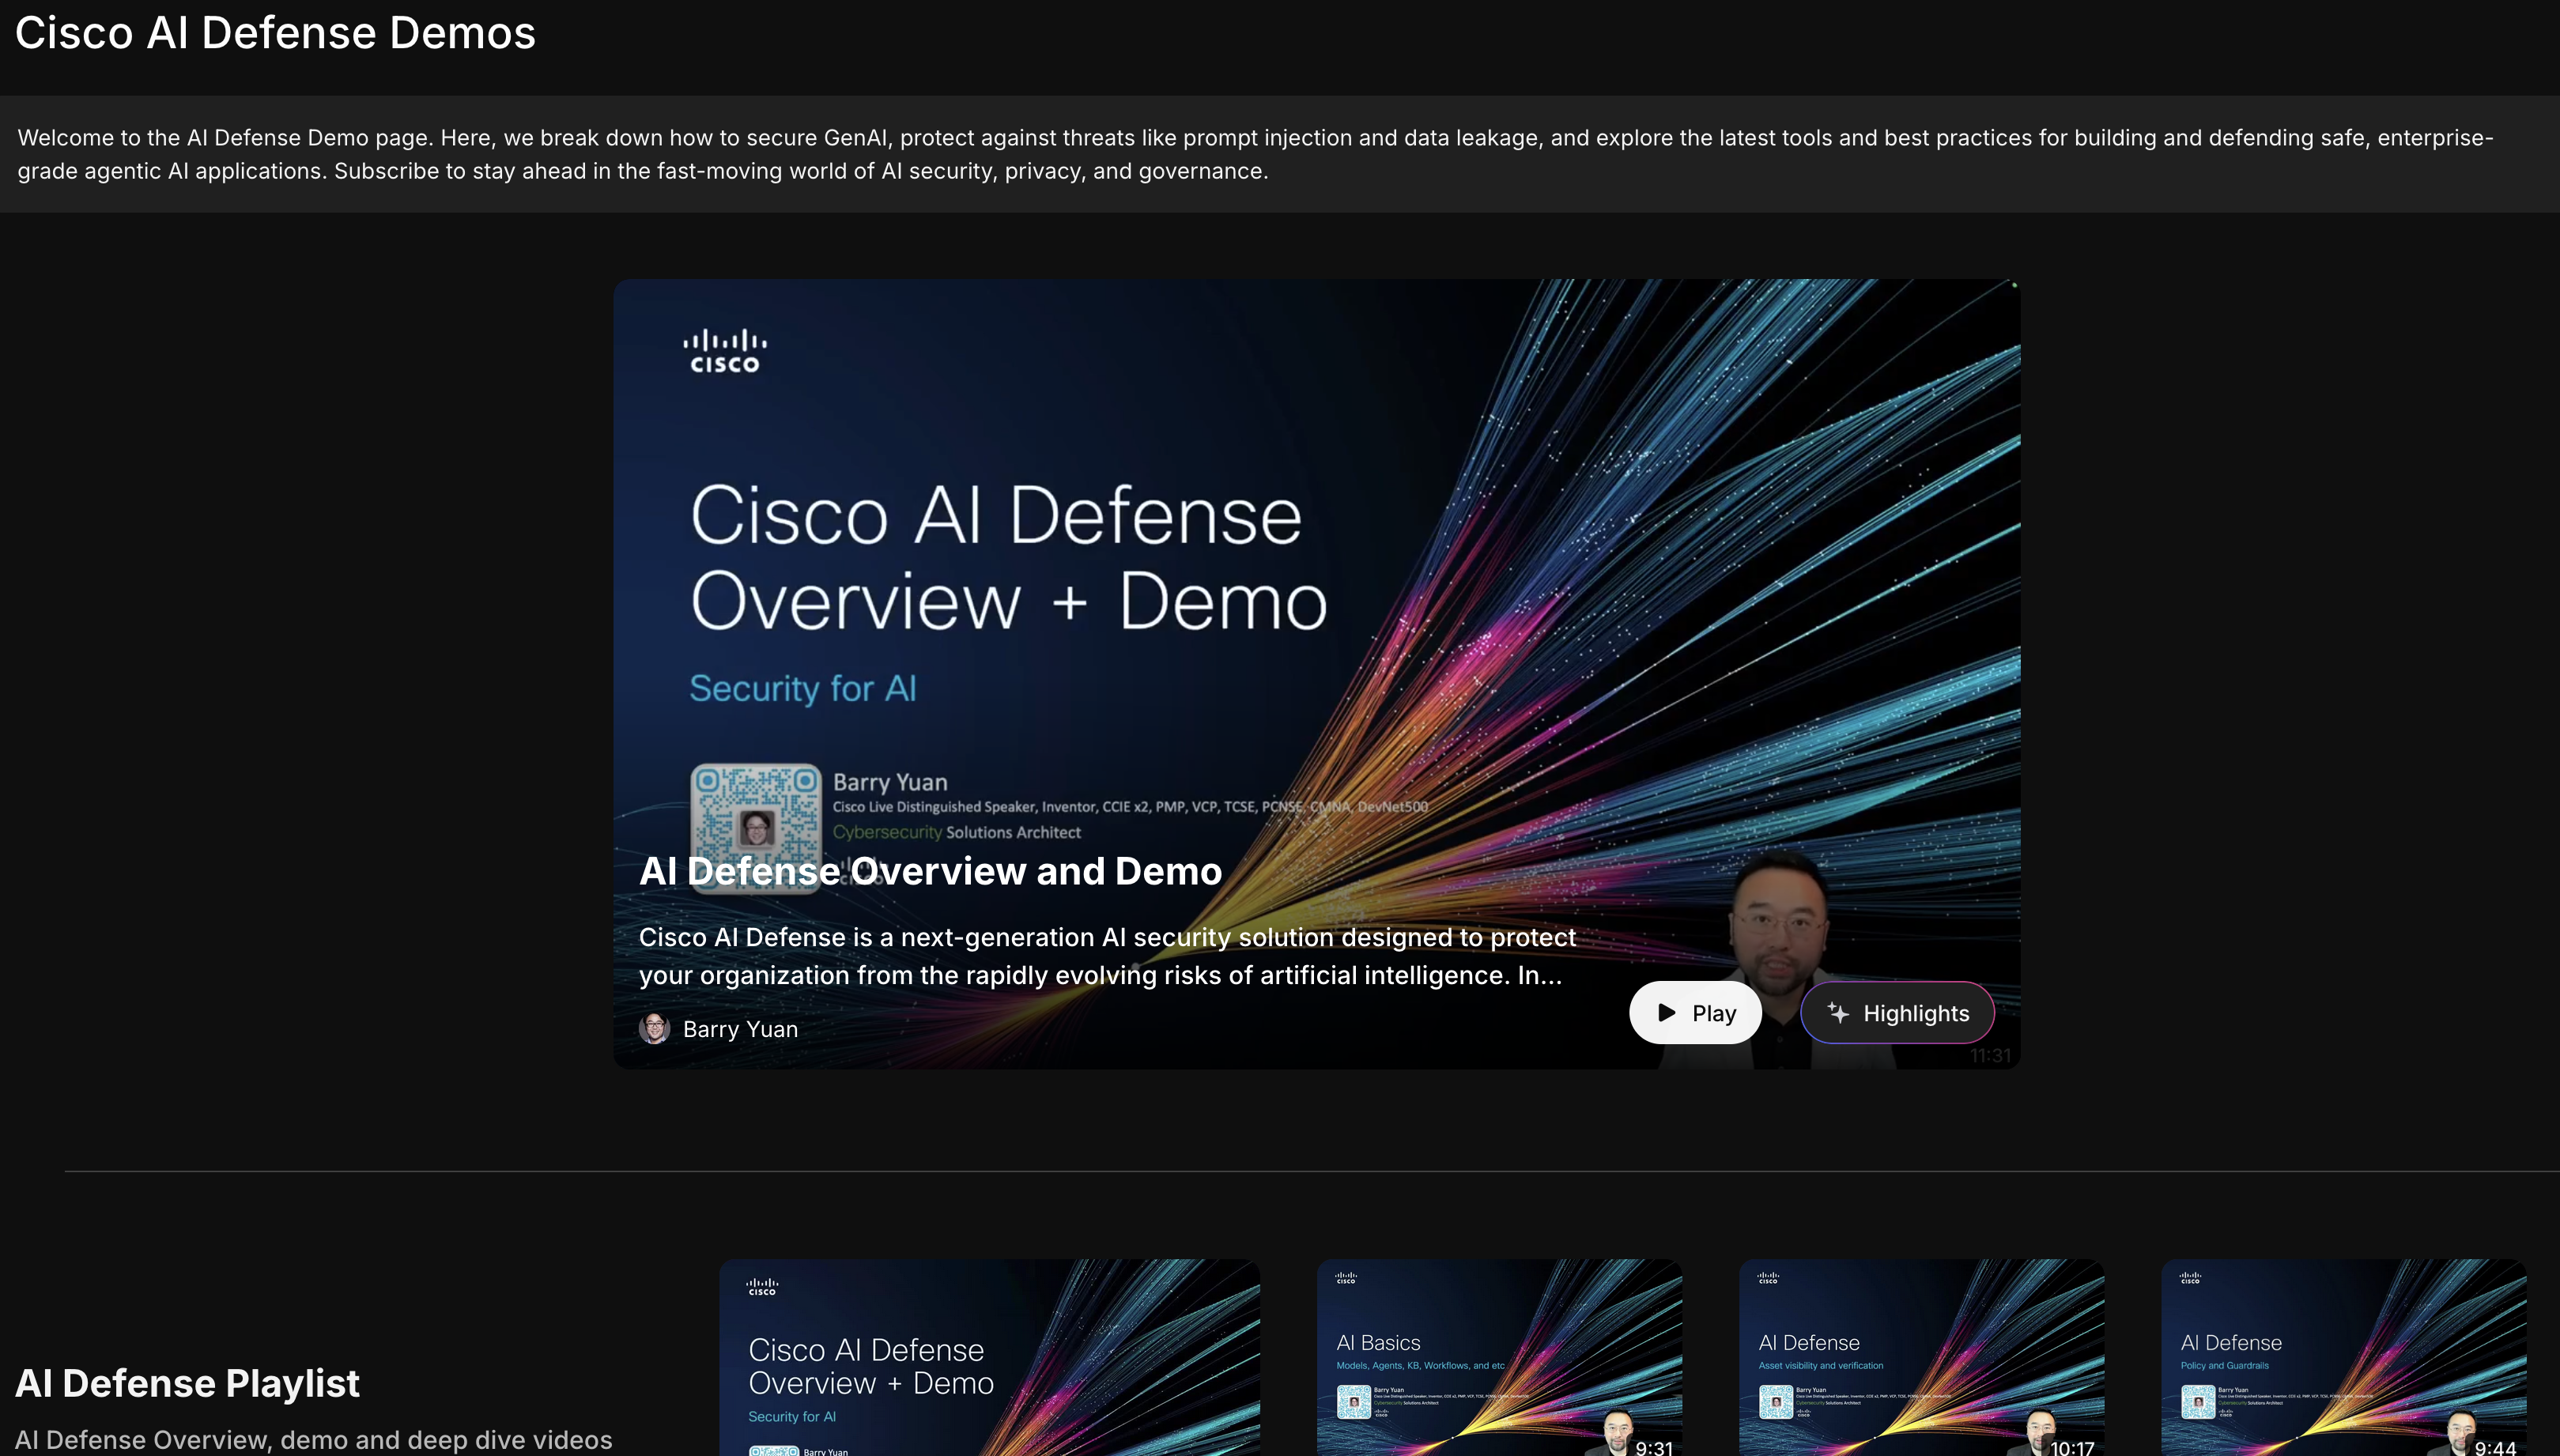Open the Barry Yuan author name link

click(740, 1029)
